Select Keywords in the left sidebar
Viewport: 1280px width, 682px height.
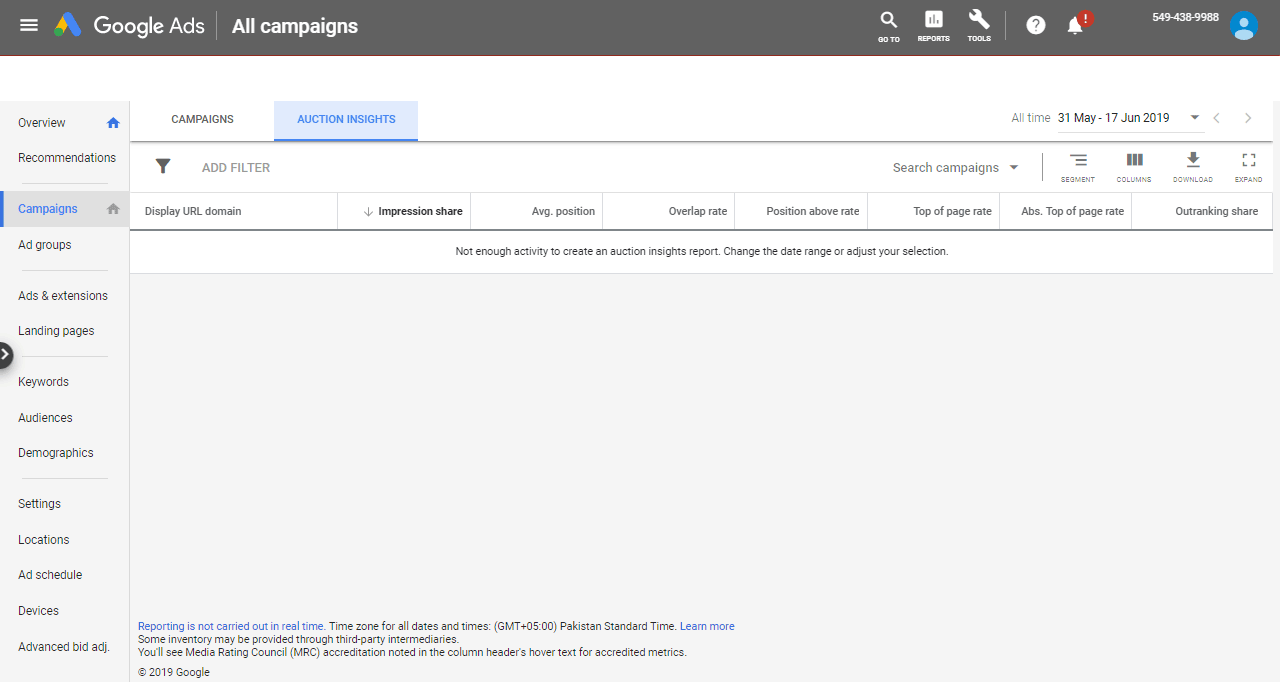[x=43, y=382]
